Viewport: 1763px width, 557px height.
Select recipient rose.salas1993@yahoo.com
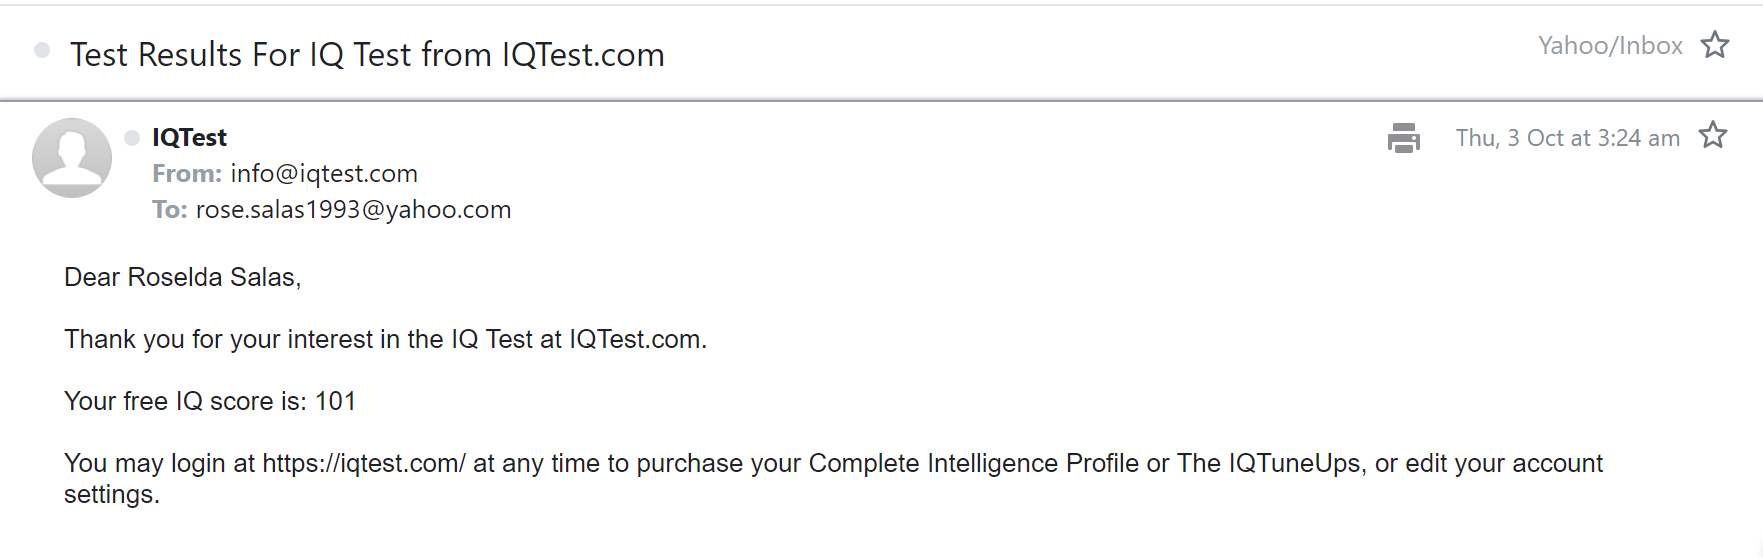(x=353, y=210)
